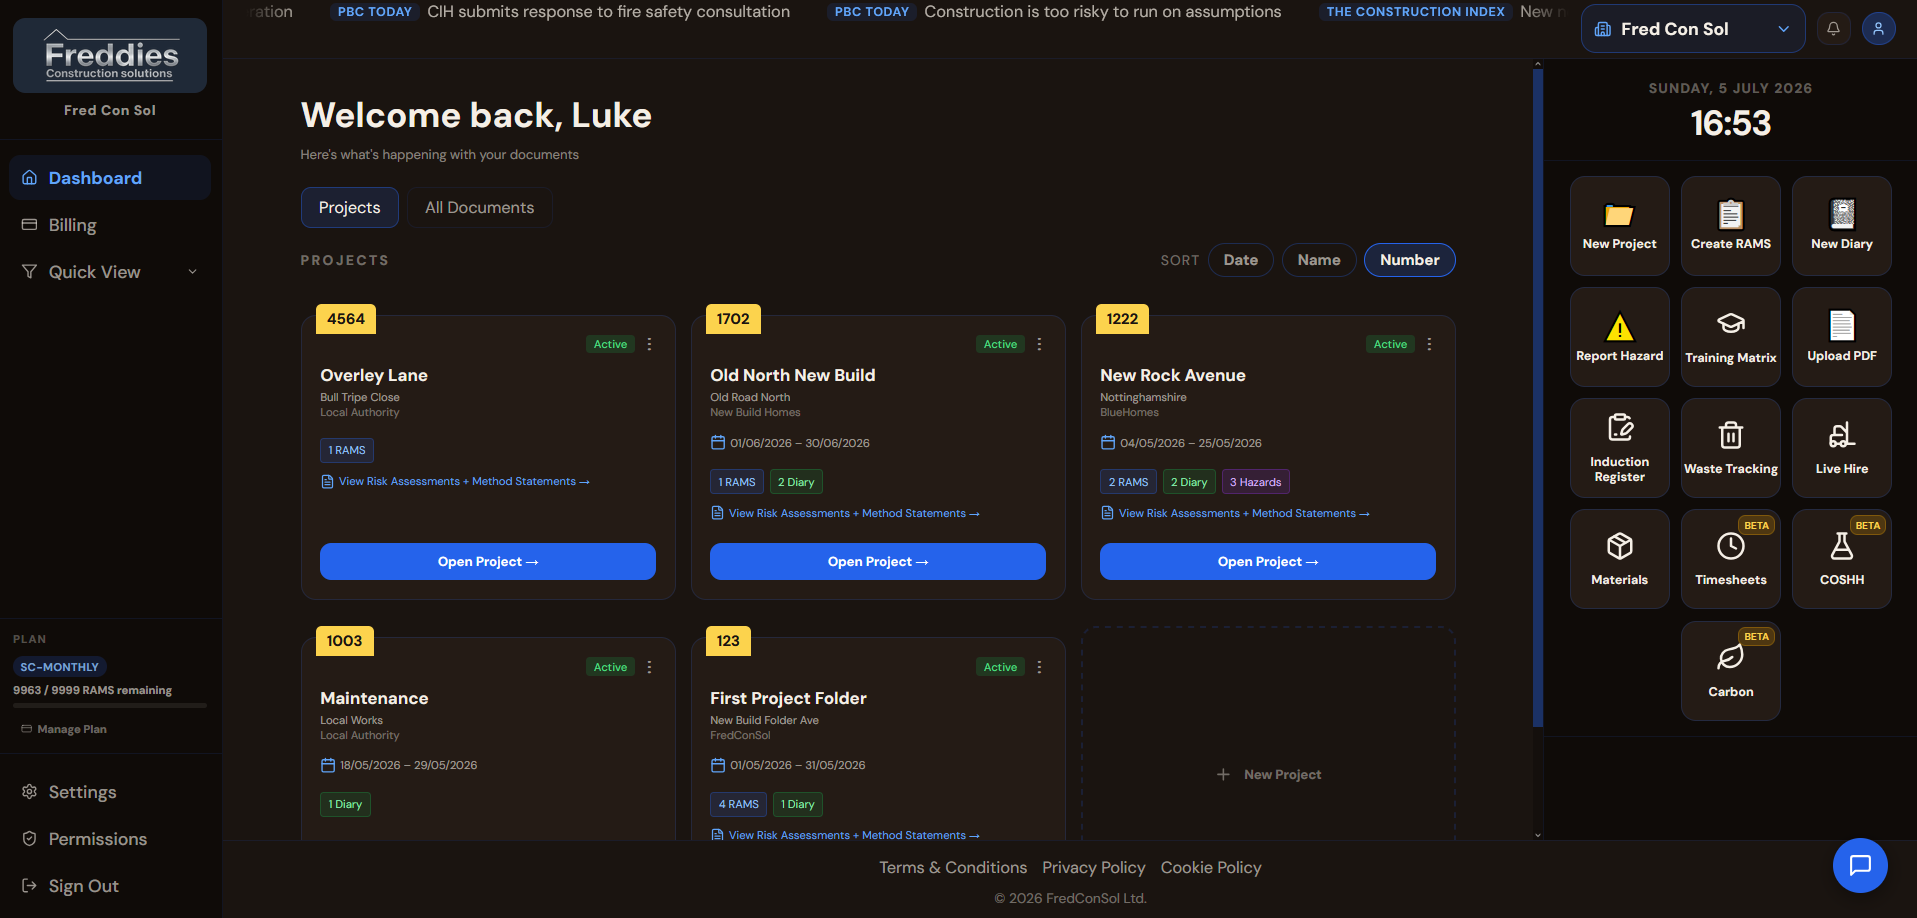
Task: Click the RAMS remaining progress bar
Action: click(110, 706)
